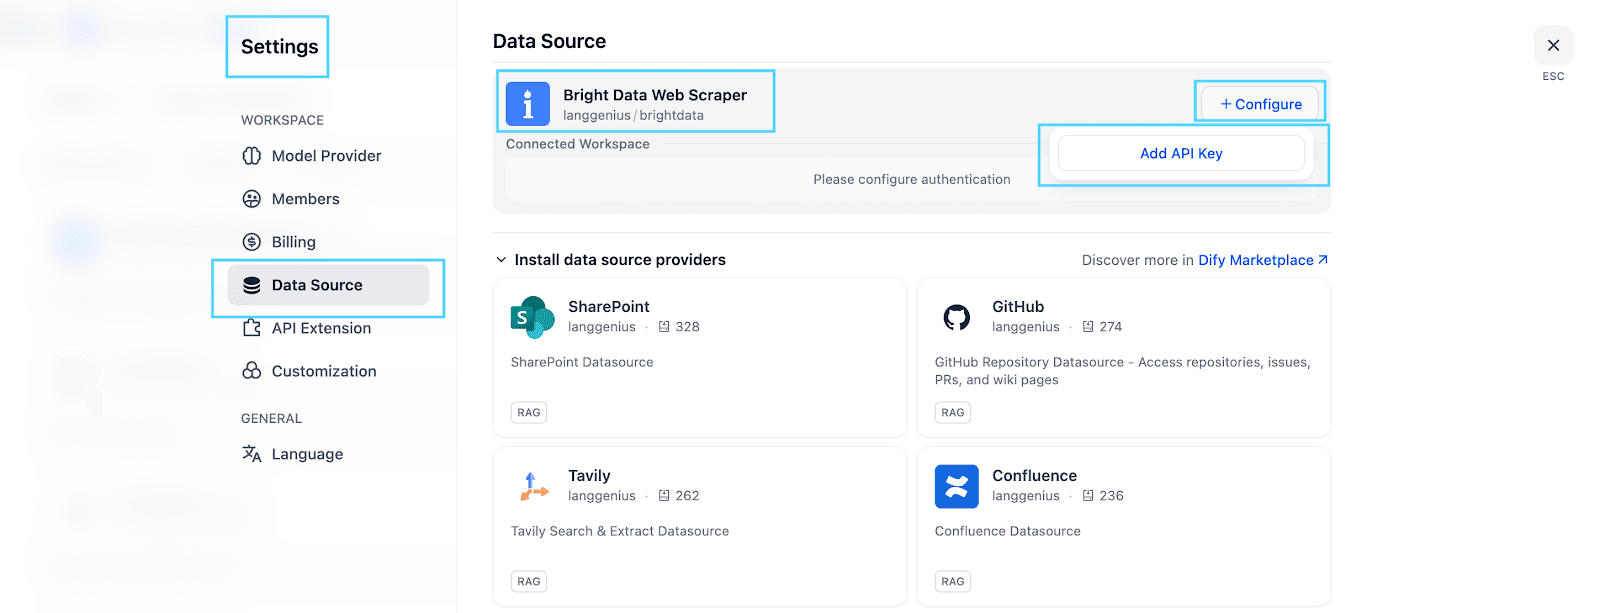Click the Language translate icon

252,454
